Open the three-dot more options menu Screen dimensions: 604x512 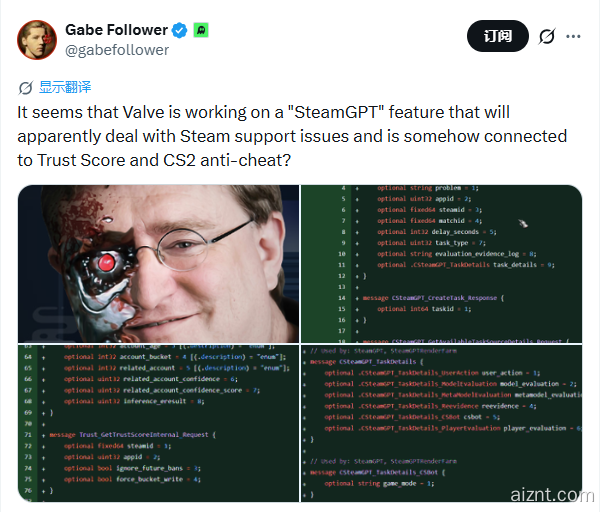pyautogui.click(x=573, y=37)
